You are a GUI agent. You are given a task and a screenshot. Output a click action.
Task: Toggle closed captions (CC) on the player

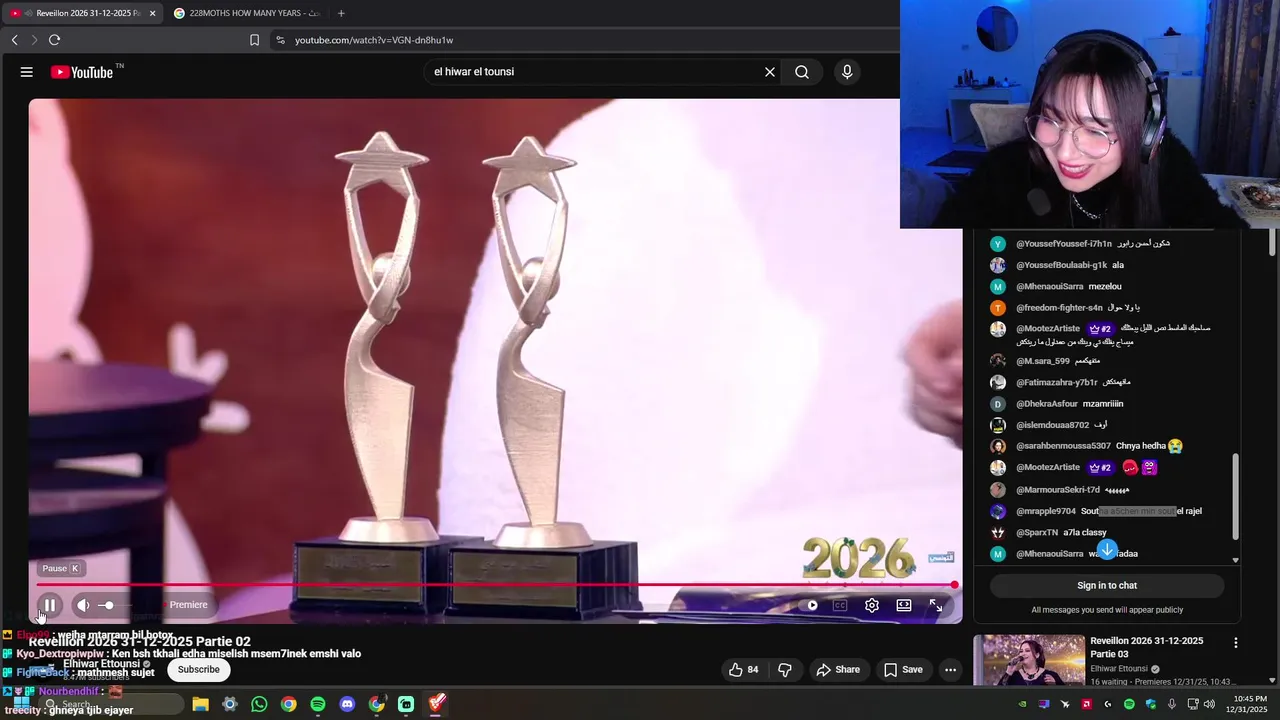pos(840,605)
